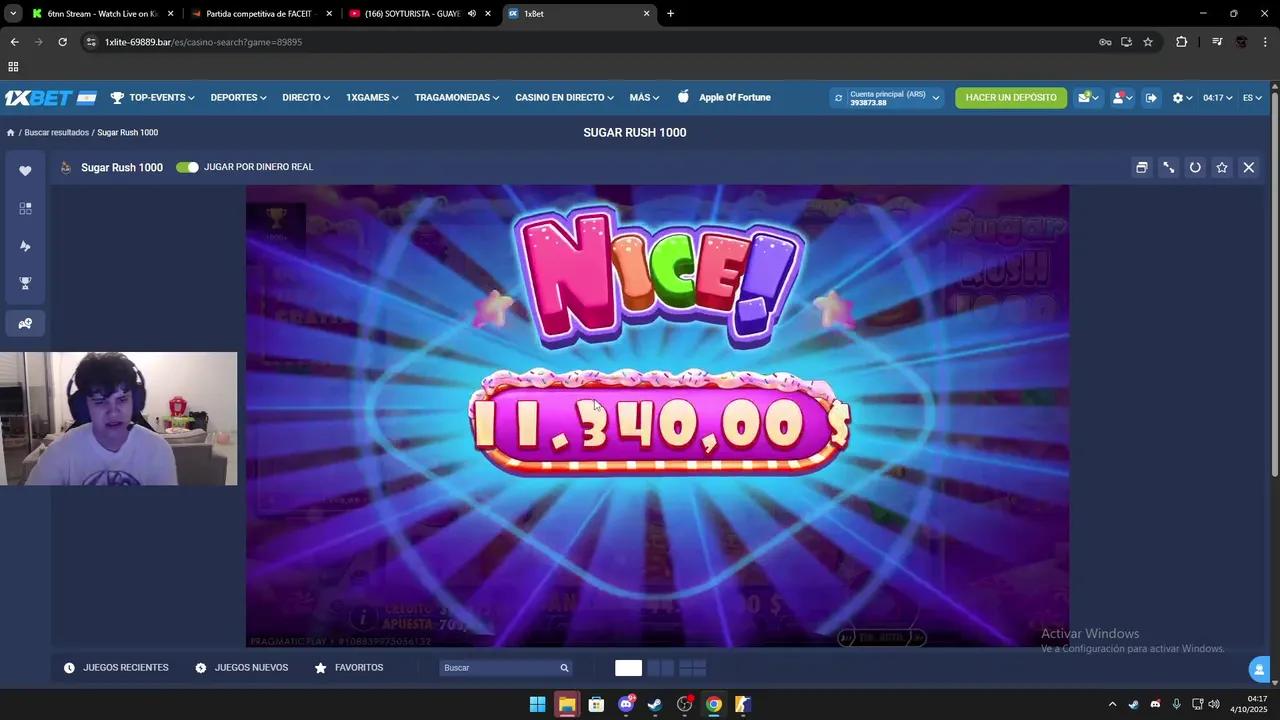This screenshot has width=1280, height=720.
Task: Add Sugar Rush 1000 to favorites with star
Action: pos(1222,168)
